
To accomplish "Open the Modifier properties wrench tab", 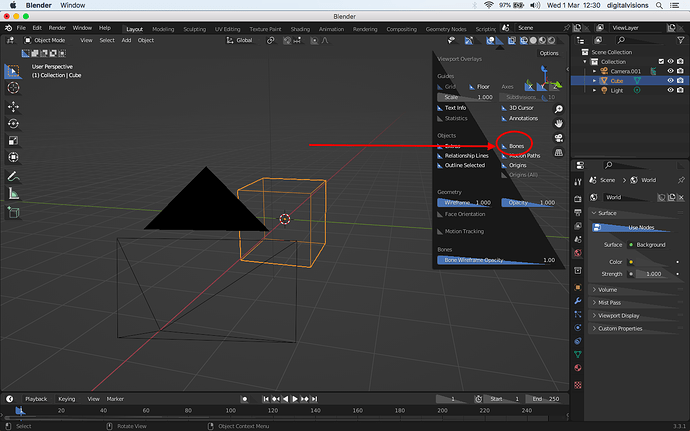I will click(578, 301).
